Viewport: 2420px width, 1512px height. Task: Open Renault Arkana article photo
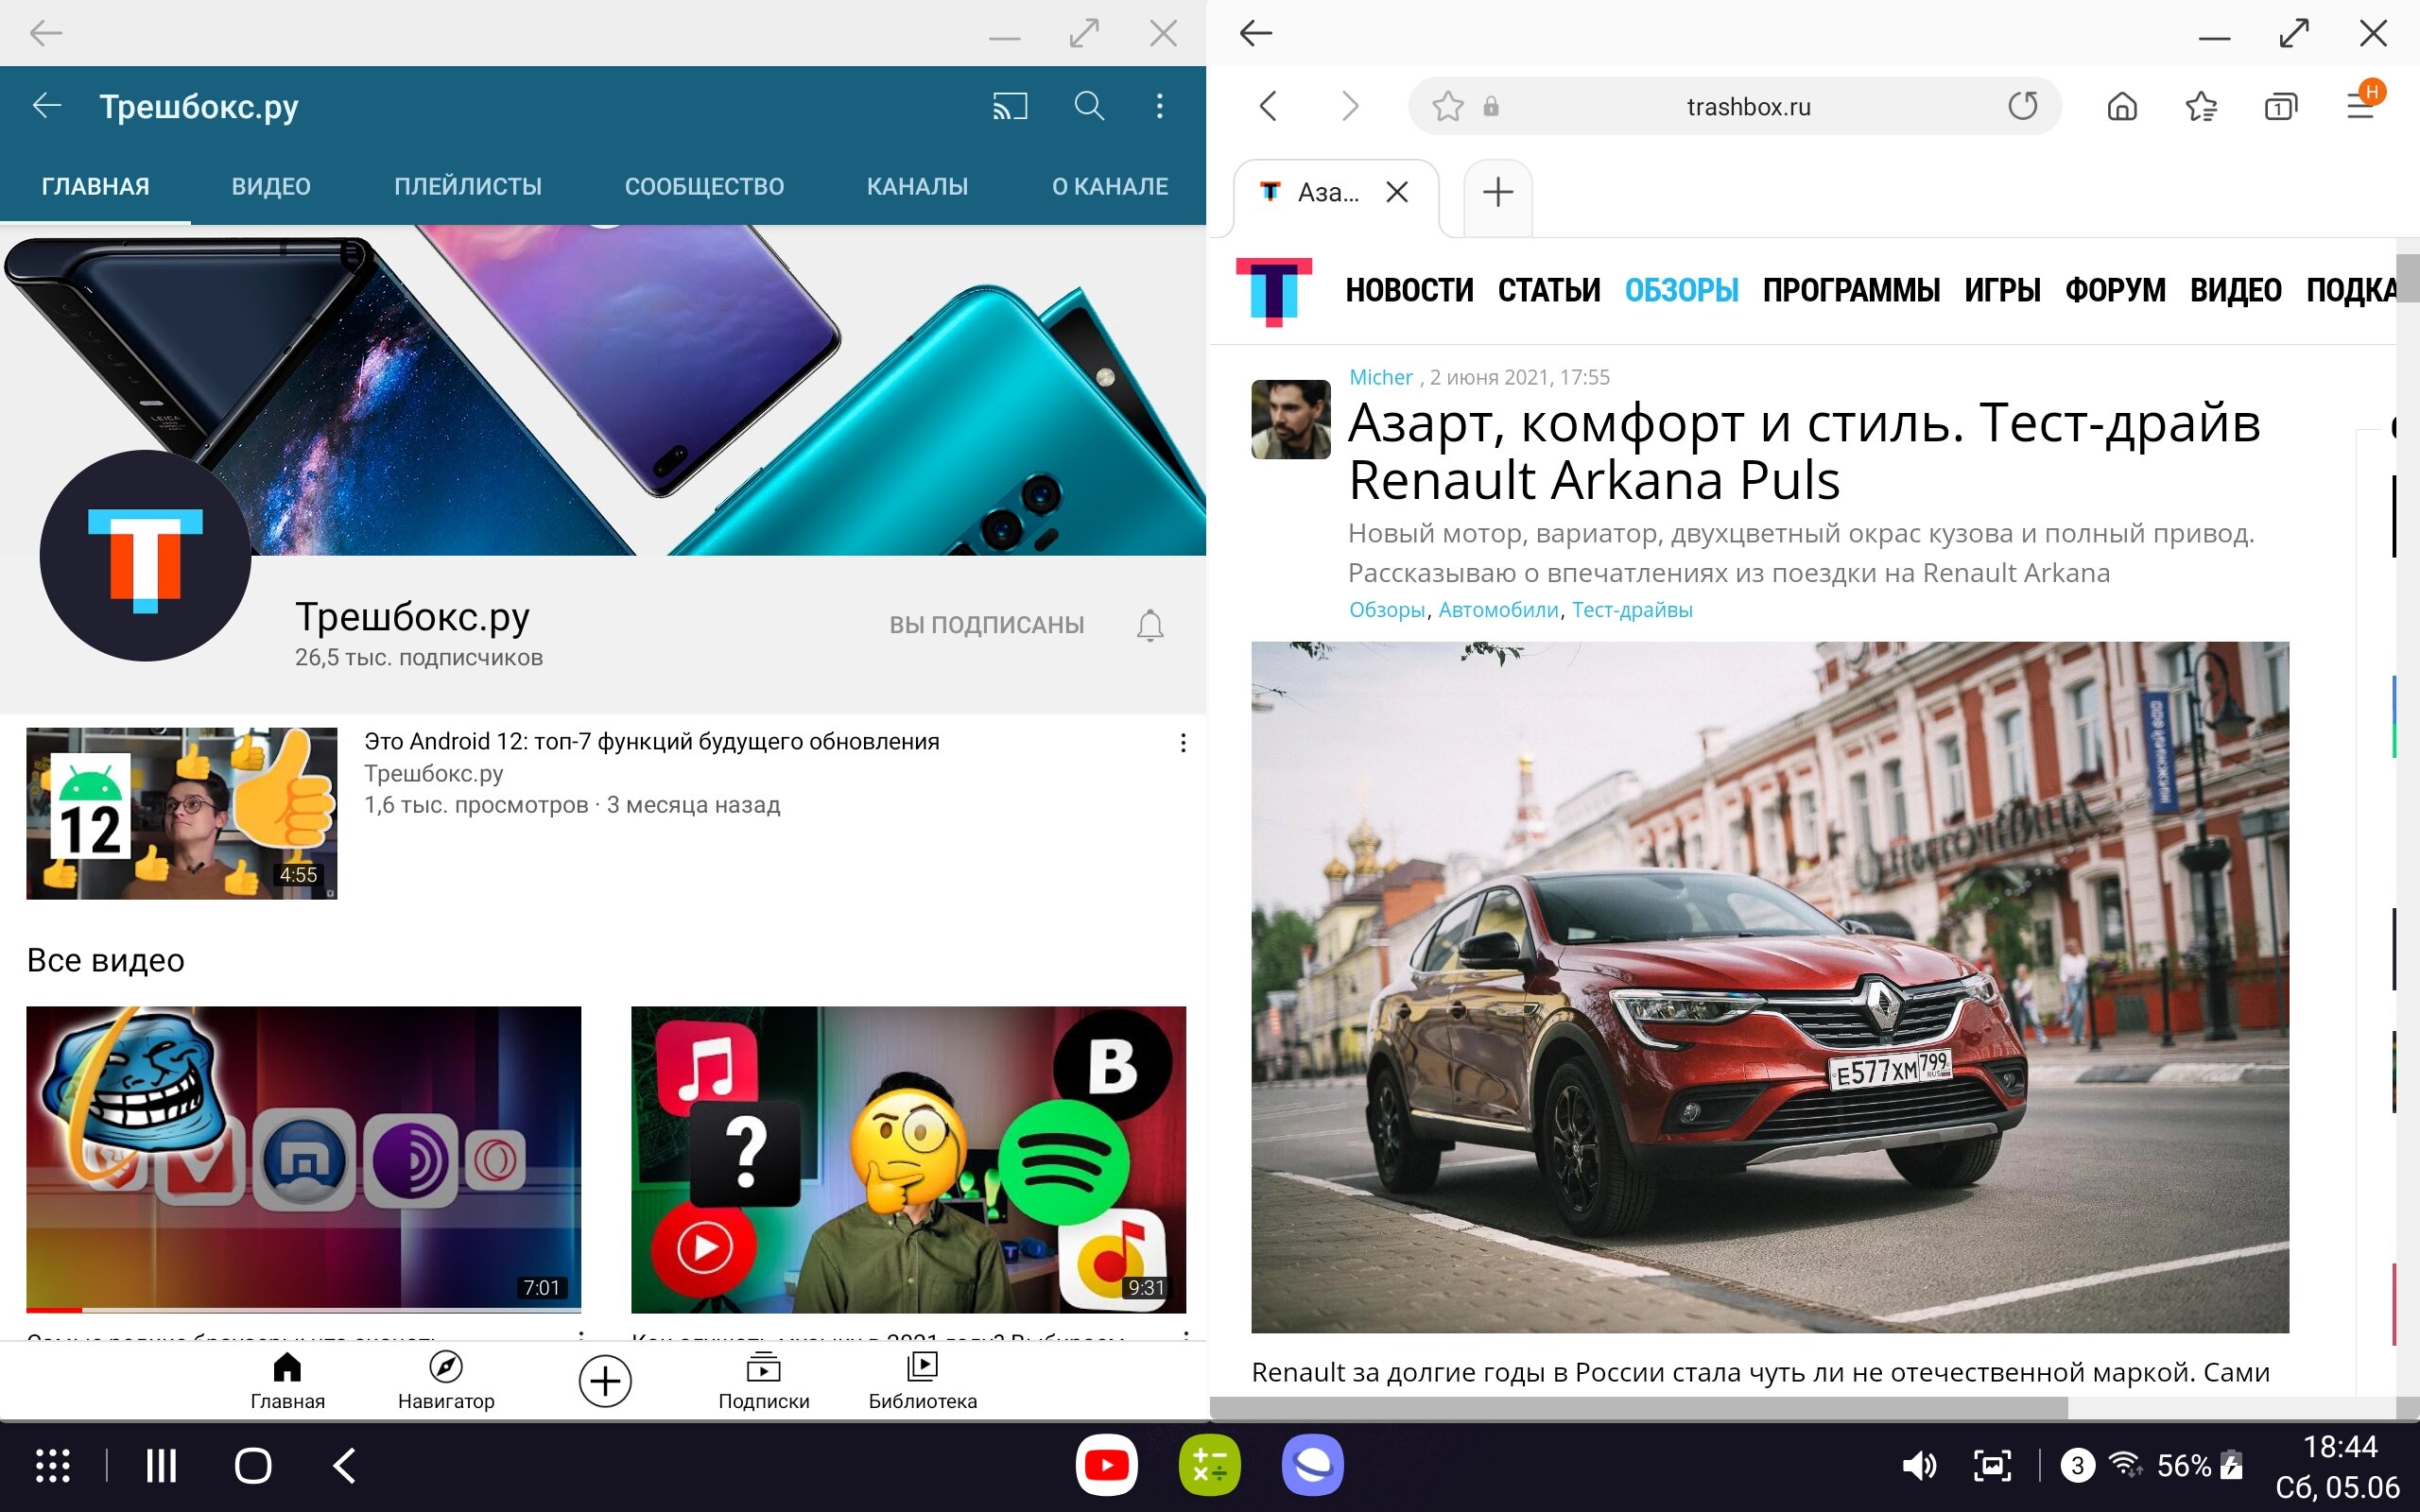coord(1769,987)
